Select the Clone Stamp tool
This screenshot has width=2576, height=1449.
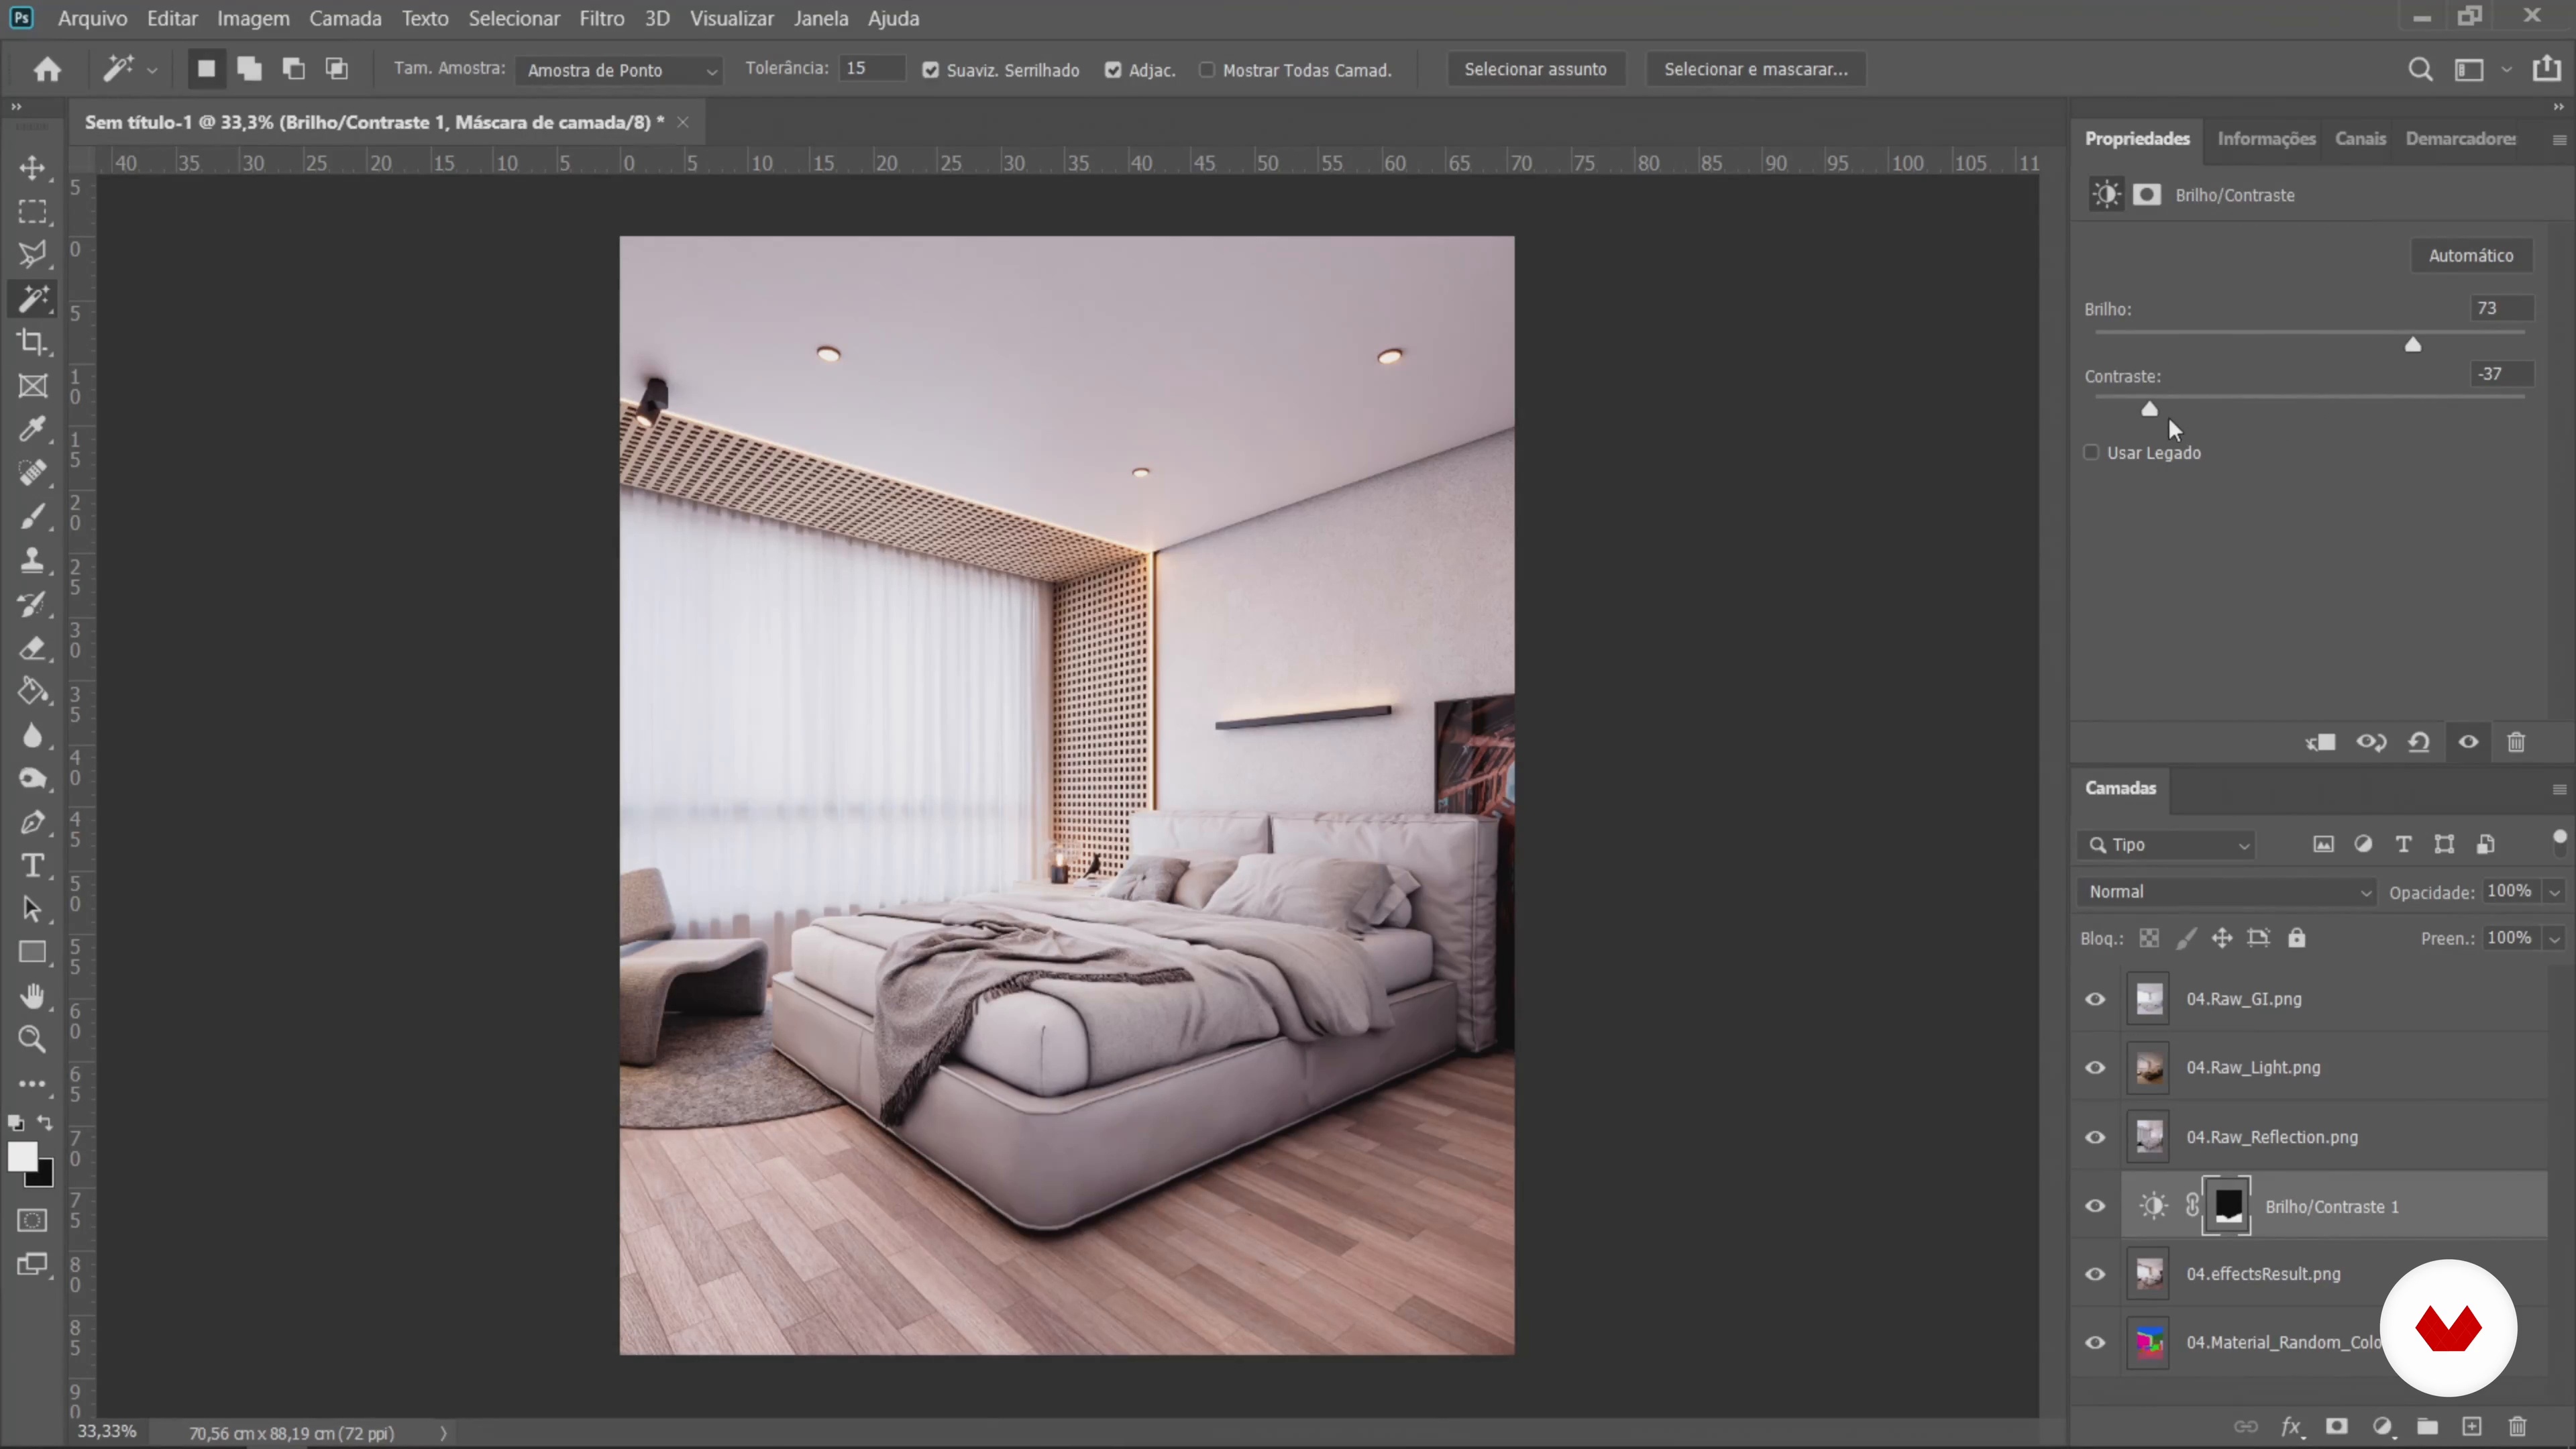tap(32, 560)
